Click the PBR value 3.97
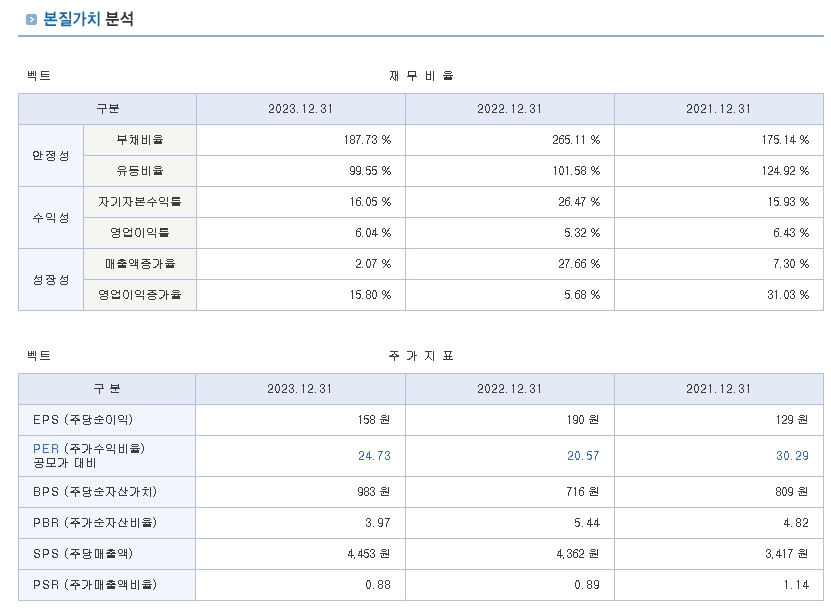831x613 pixels. (x=378, y=523)
